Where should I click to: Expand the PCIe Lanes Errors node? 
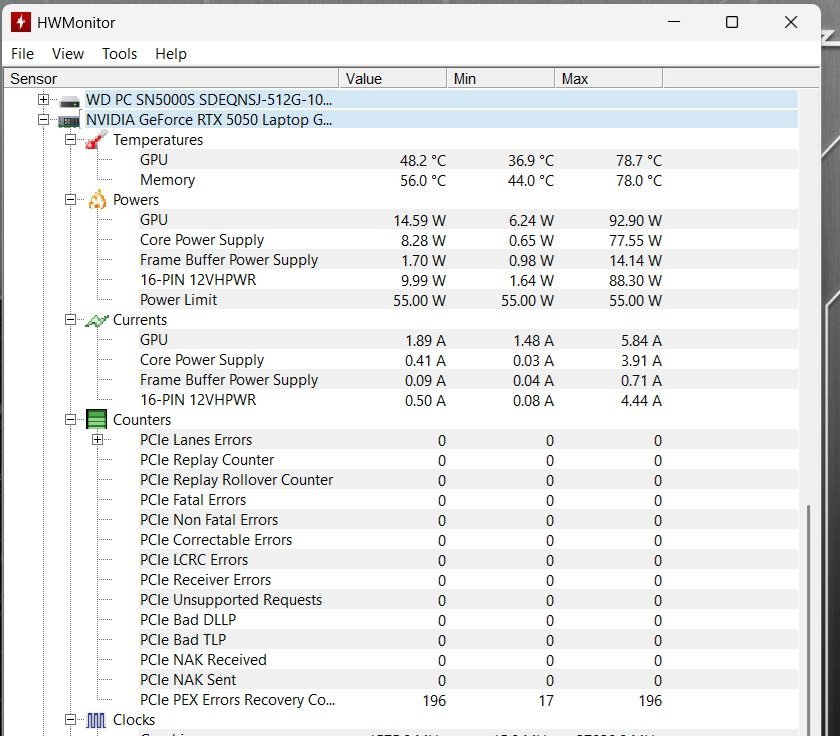(x=97, y=440)
